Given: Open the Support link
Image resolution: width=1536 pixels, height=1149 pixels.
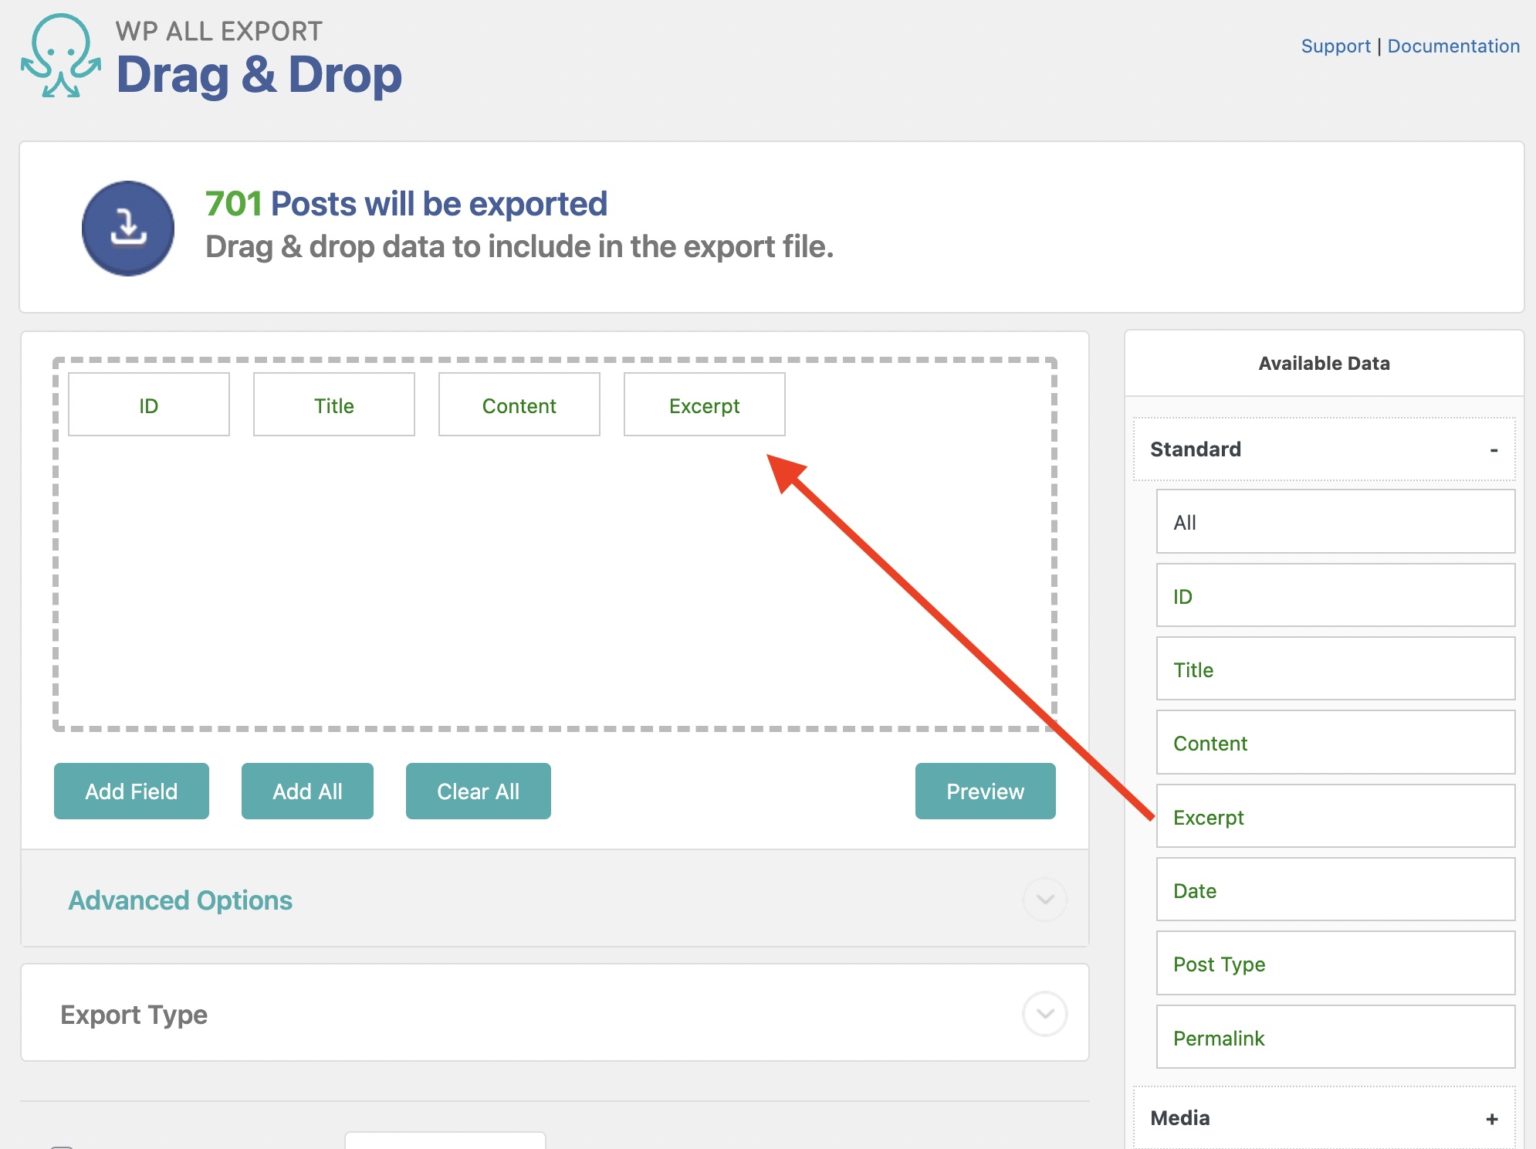Looking at the screenshot, I should pos(1335,46).
